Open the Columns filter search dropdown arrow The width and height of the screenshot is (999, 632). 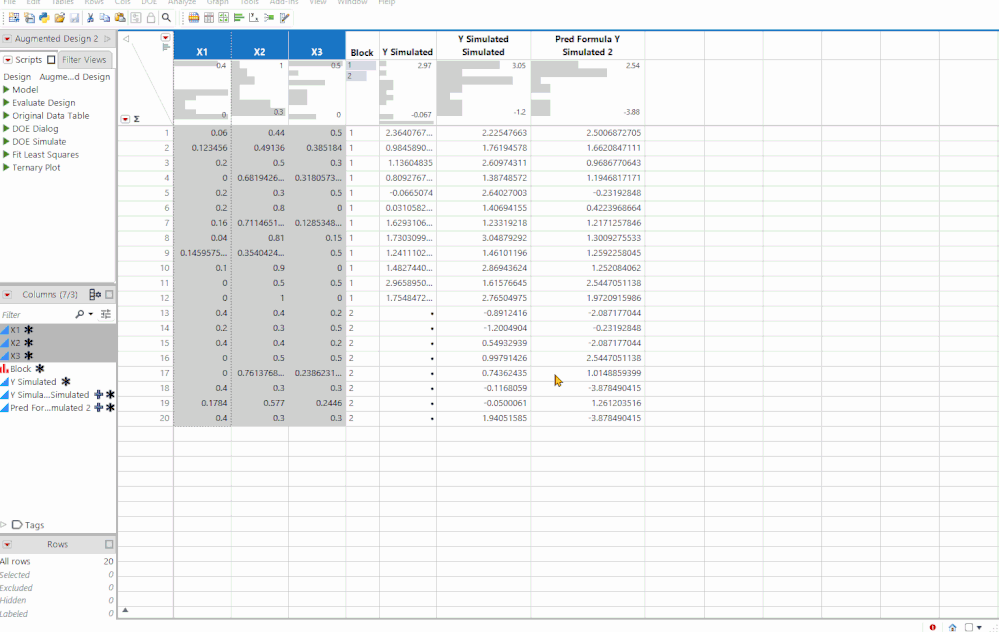click(90, 314)
